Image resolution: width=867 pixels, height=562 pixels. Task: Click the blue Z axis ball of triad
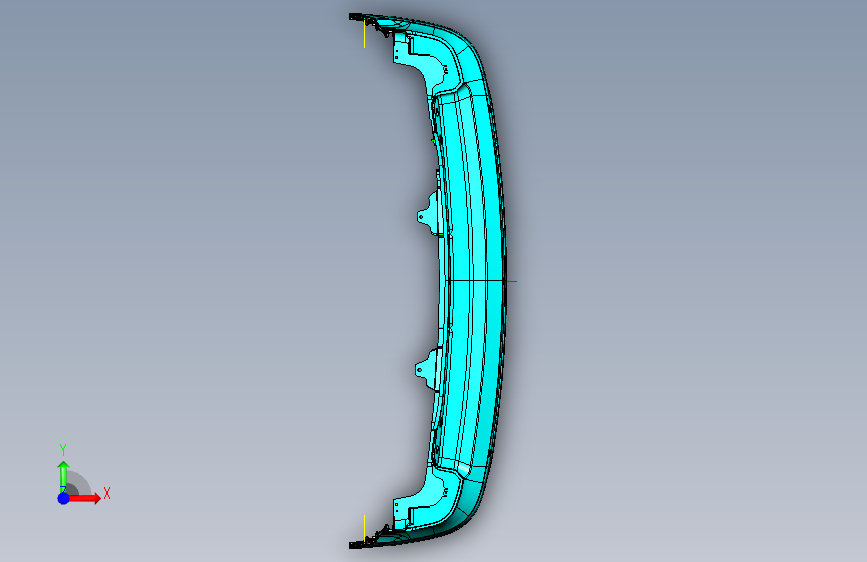point(64,498)
